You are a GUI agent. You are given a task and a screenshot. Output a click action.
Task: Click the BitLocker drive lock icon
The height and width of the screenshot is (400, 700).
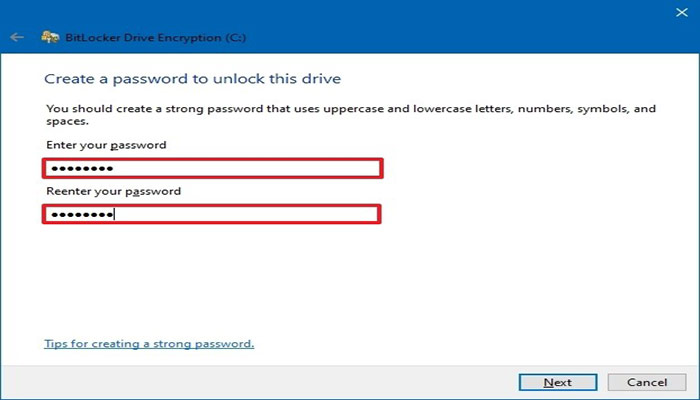pyautogui.click(x=50, y=37)
